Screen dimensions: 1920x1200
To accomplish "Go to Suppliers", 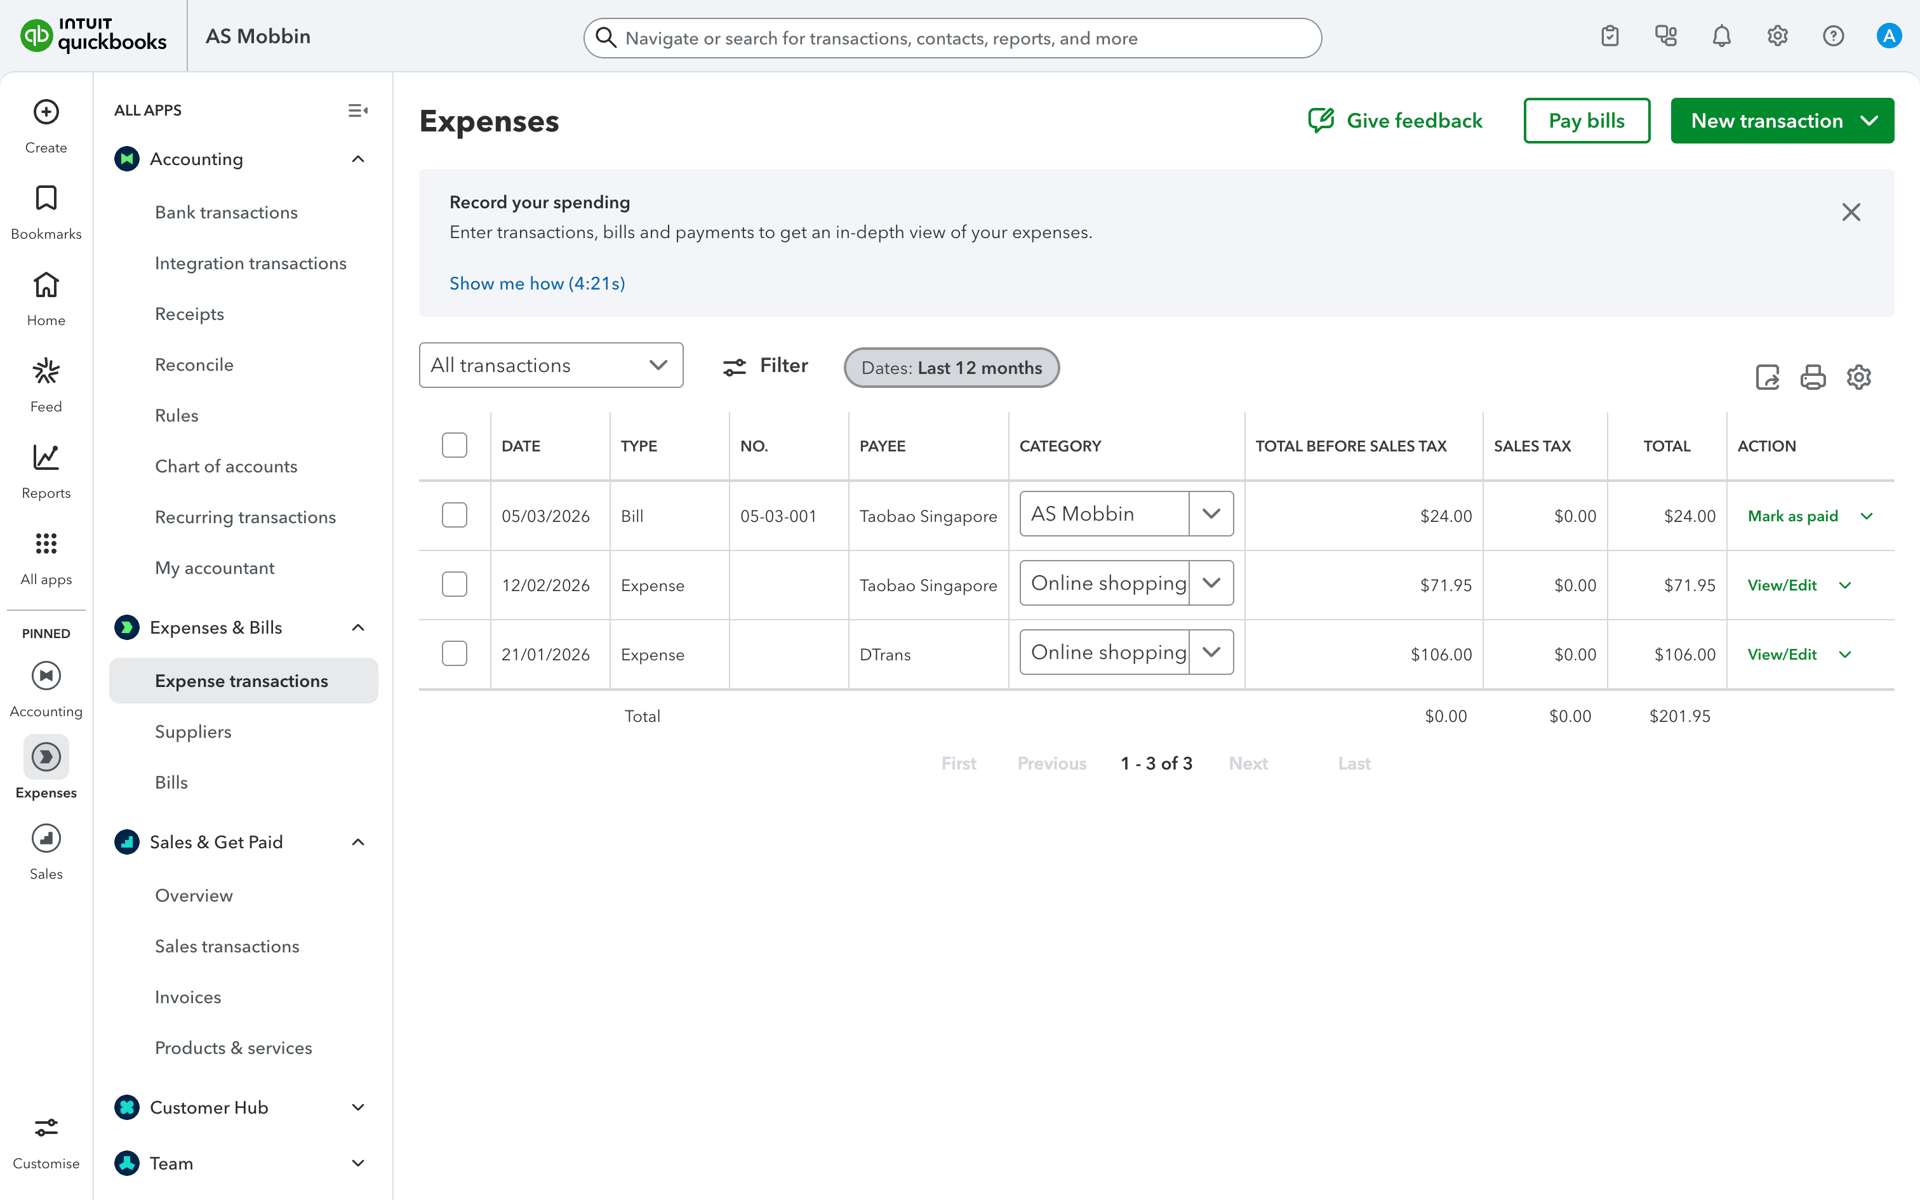I will pyautogui.click(x=193, y=732).
